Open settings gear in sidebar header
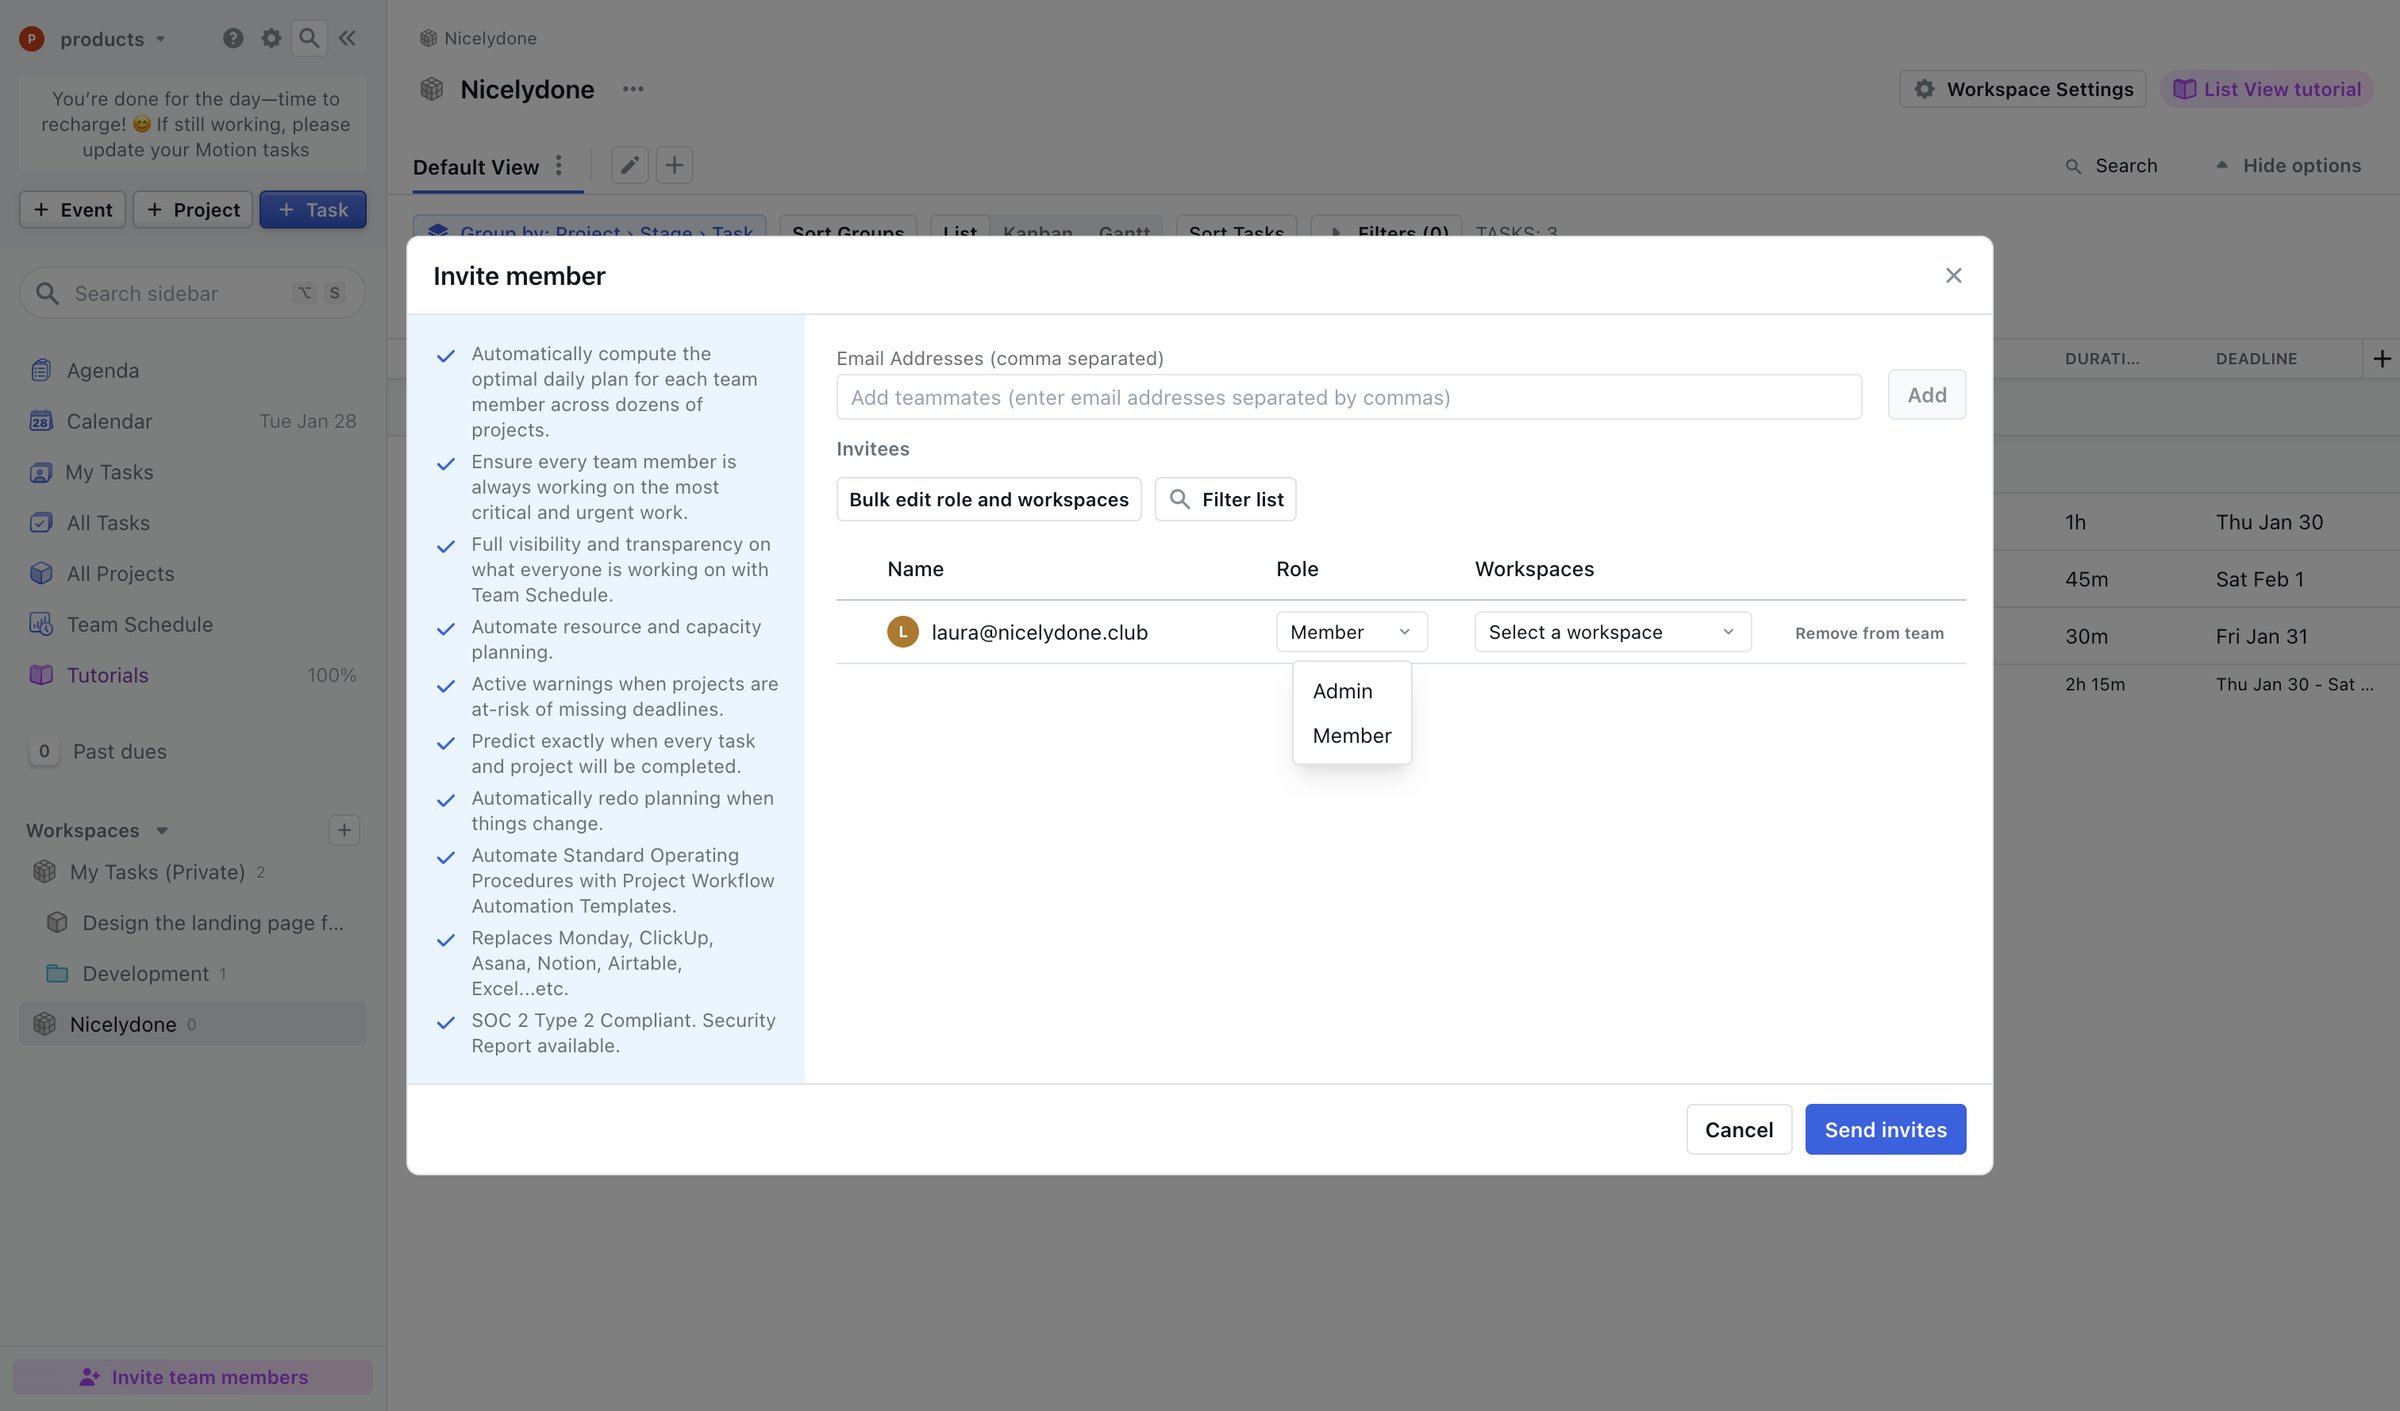This screenshot has height=1411, width=2400. click(271, 38)
